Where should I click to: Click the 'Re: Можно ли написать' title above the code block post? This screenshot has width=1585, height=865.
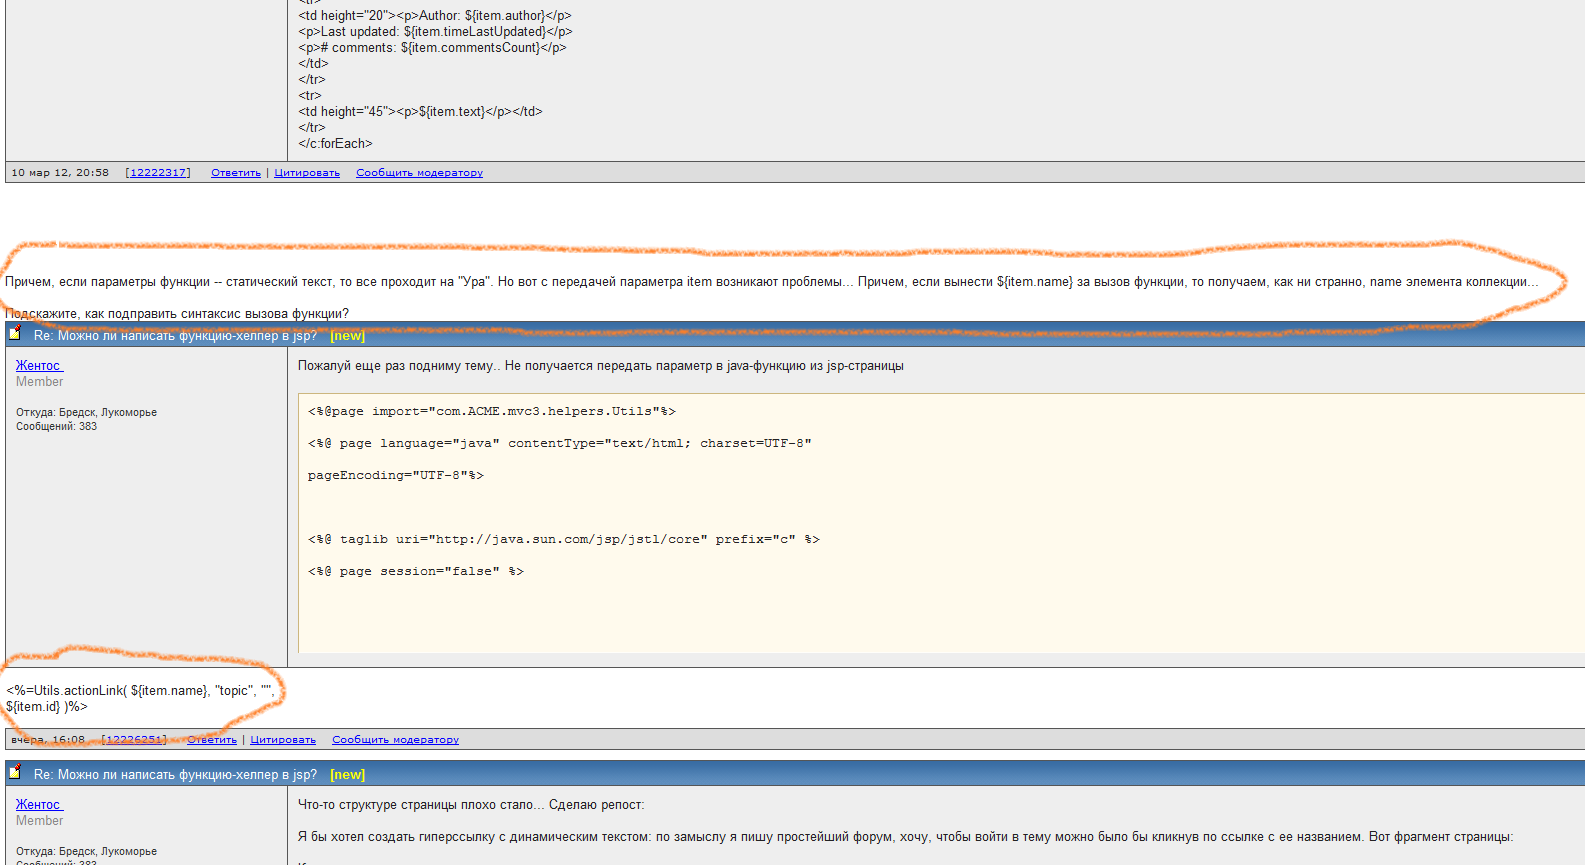(175, 336)
